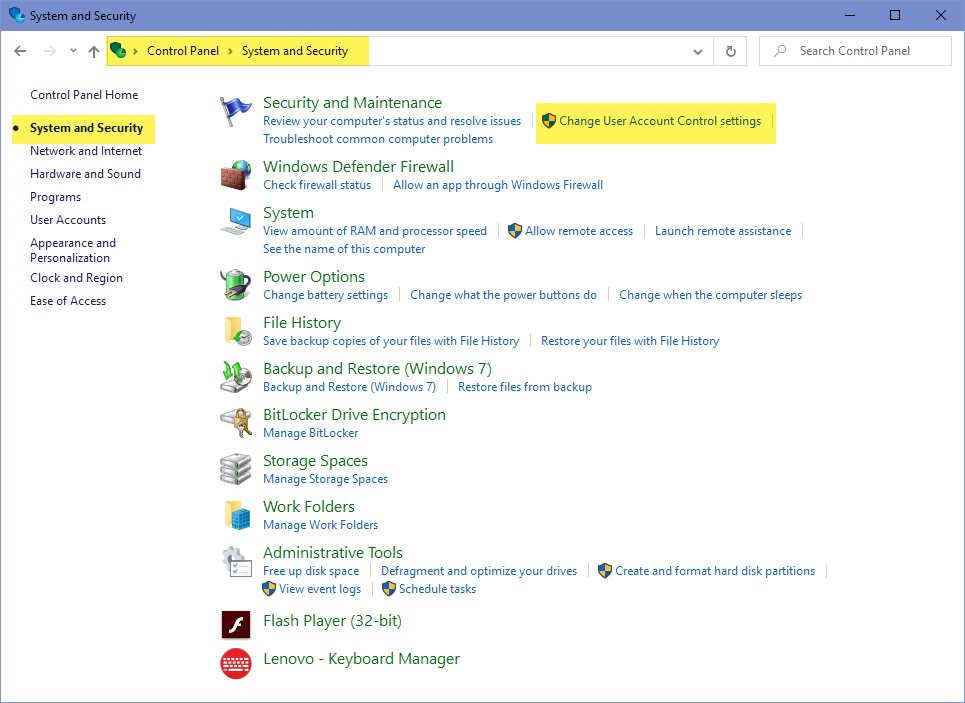Select Network and Internet in sidebar
Viewport: 965px width, 703px height.
click(86, 151)
